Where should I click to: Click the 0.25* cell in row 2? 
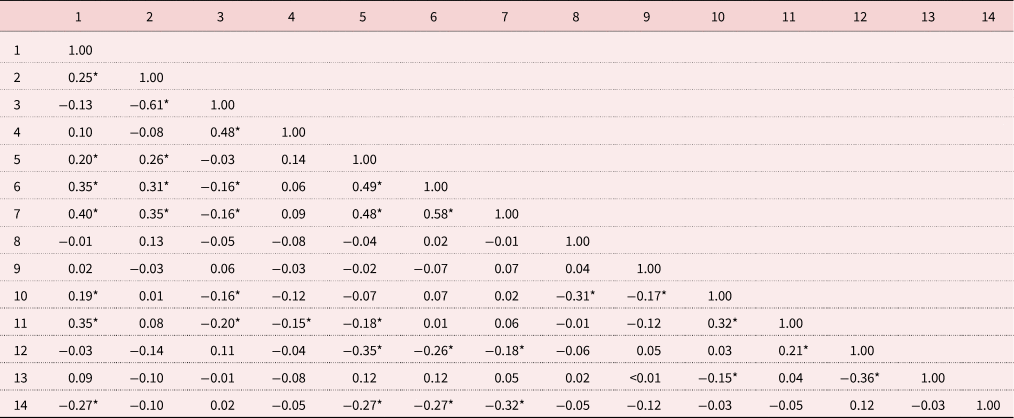click(82, 77)
